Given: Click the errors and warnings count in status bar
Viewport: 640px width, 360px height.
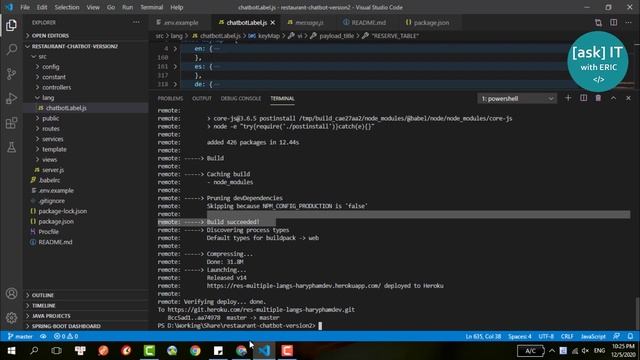Looking at the screenshot, I should point(66,336).
